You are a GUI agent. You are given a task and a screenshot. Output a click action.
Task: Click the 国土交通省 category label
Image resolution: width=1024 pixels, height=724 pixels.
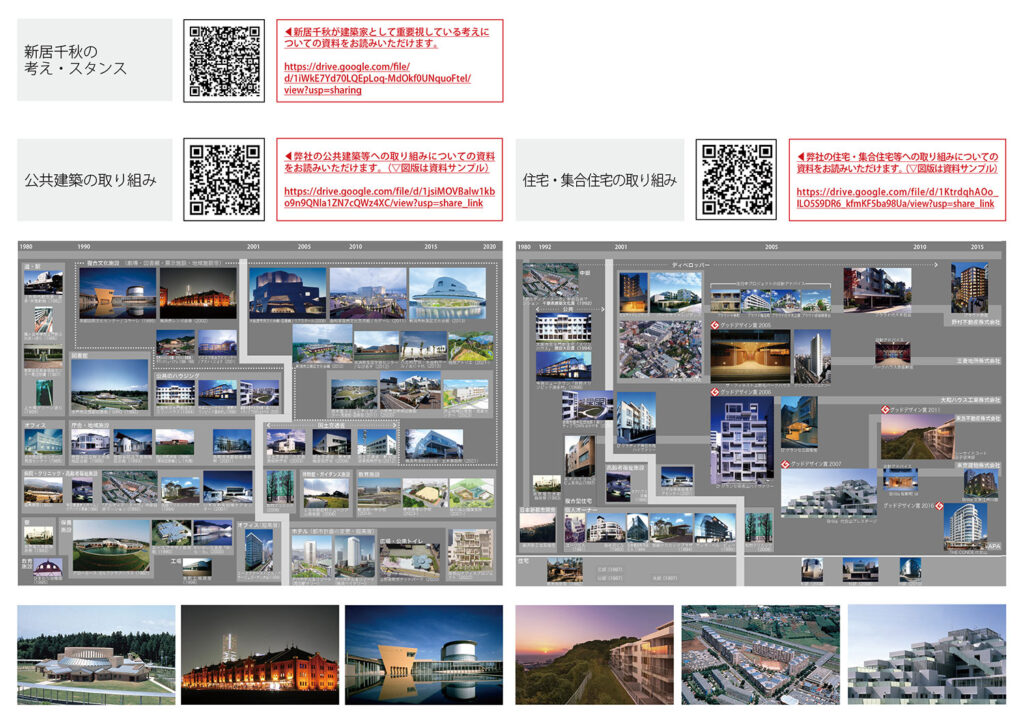[331, 425]
